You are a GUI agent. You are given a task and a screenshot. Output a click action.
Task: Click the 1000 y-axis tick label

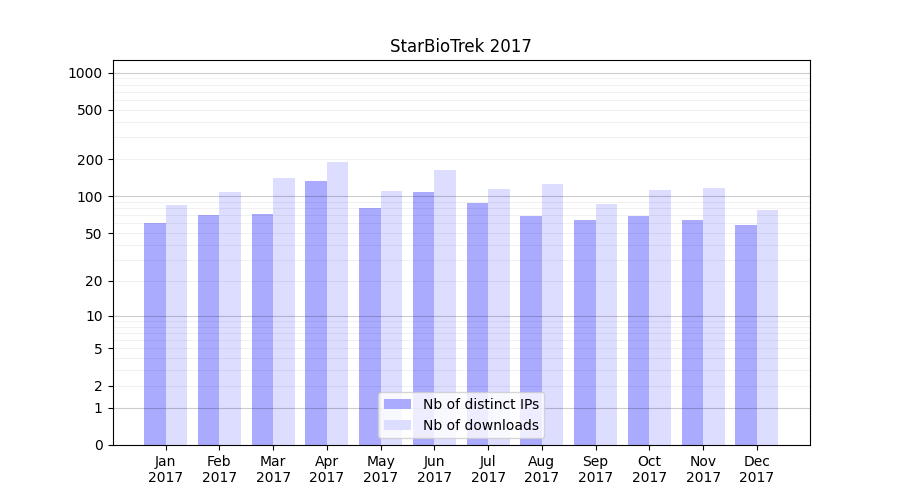85,73
